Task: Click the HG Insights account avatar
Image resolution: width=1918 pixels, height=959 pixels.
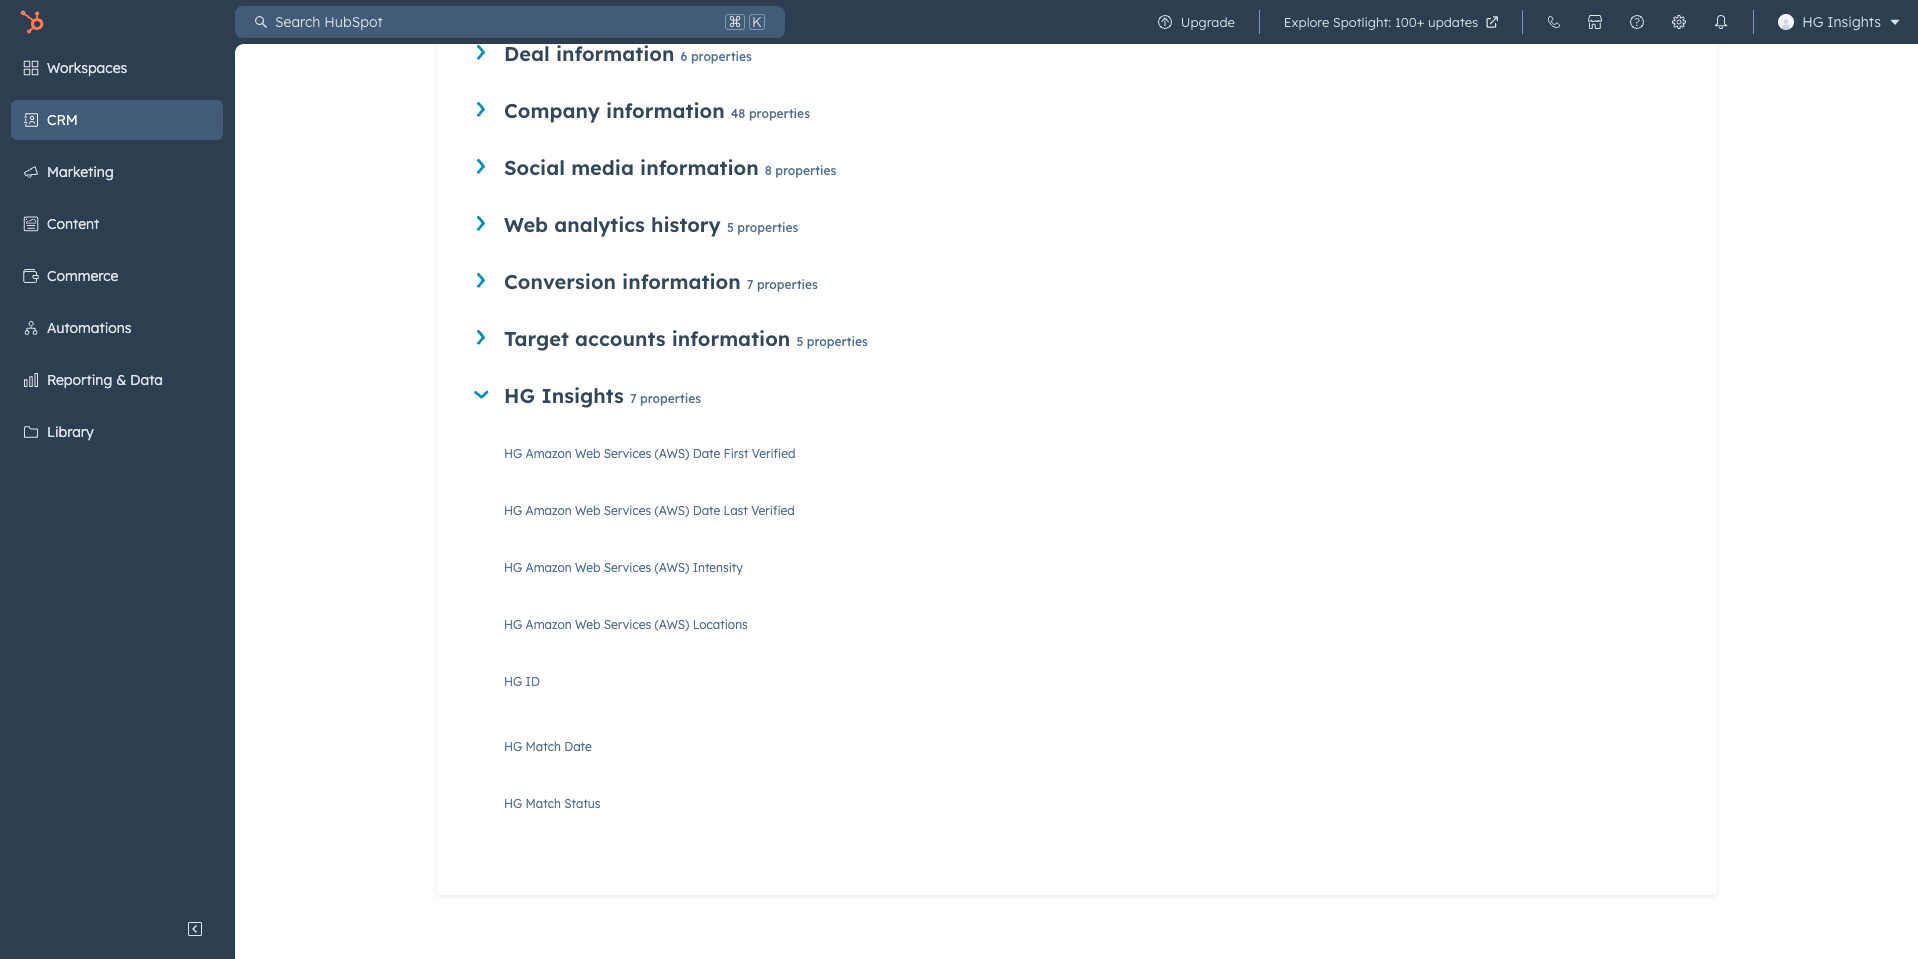Action: pos(1786,22)
